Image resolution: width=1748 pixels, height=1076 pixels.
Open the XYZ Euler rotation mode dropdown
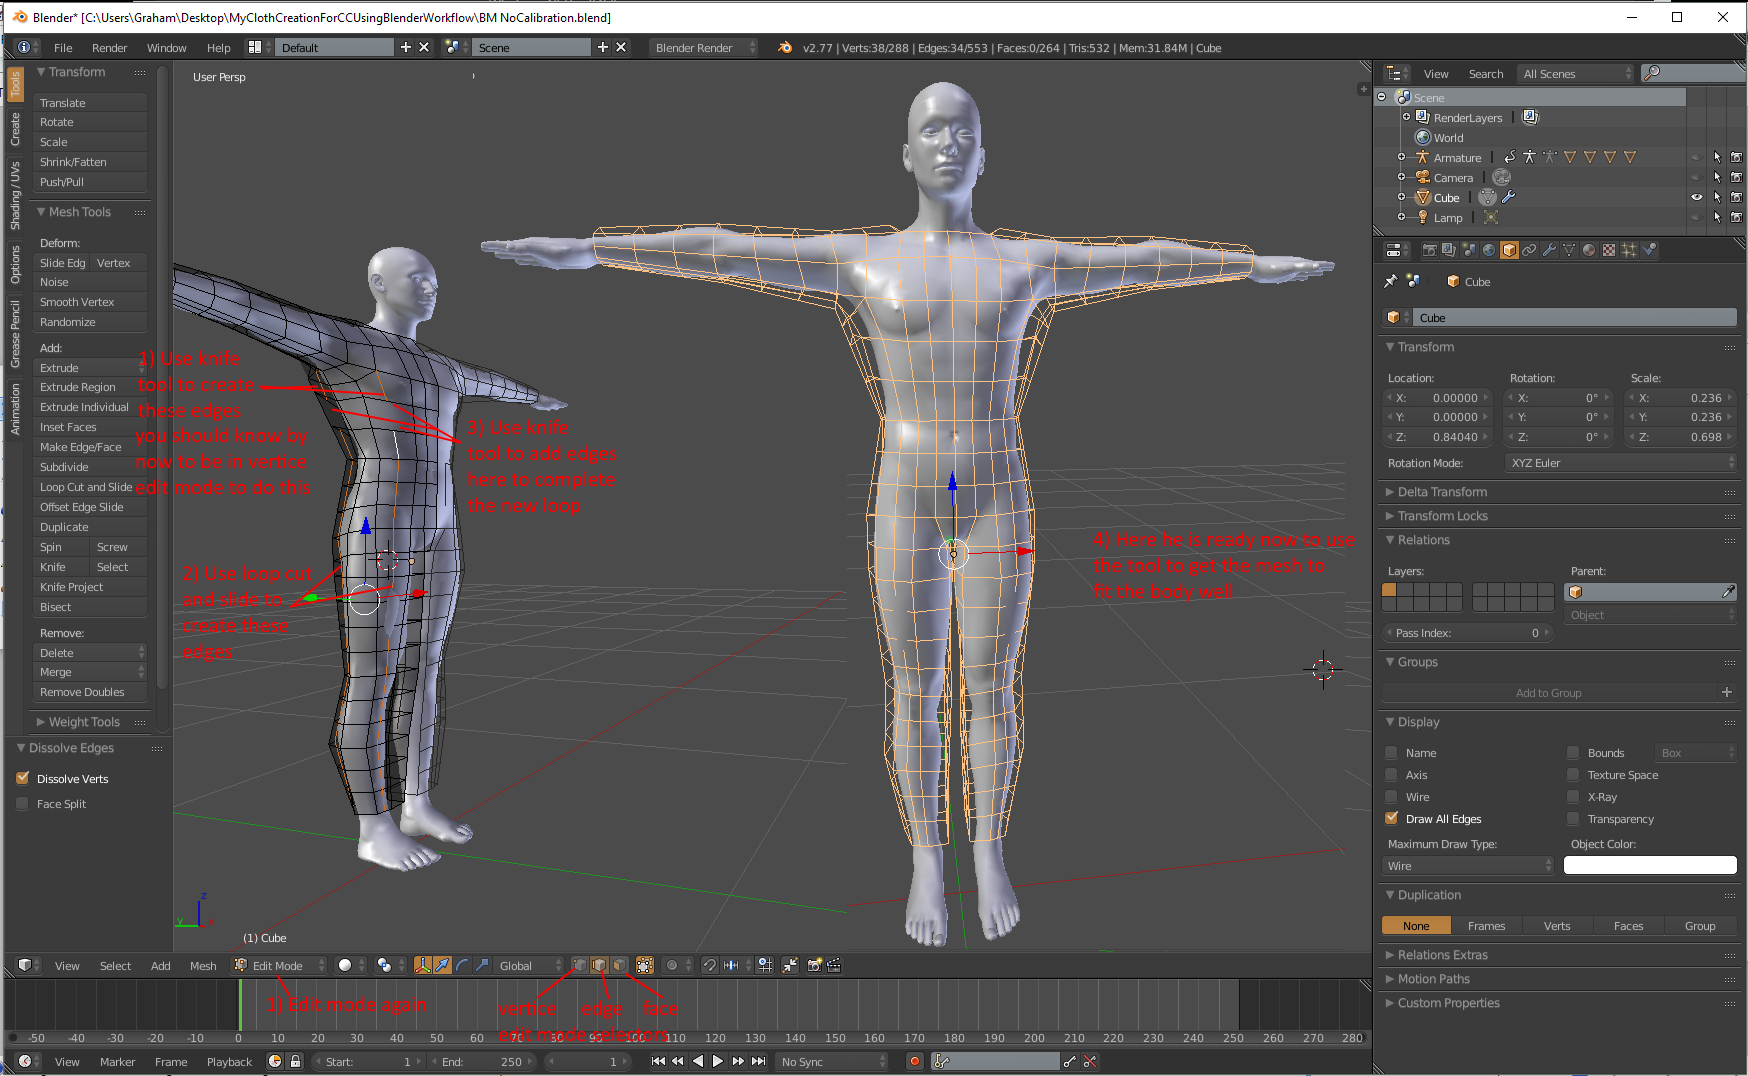tap(1620, 462)
